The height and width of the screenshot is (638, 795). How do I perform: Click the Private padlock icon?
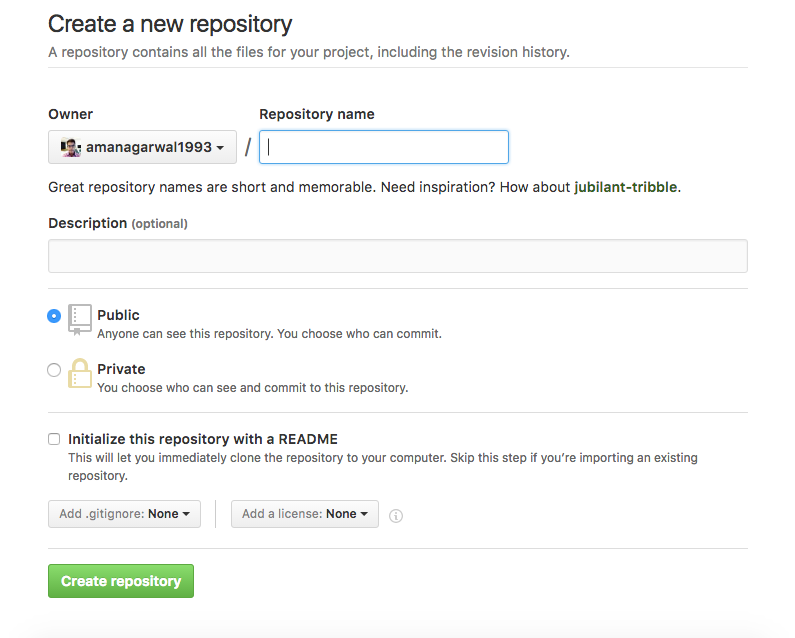pyautogui.click(x=80, y=373)
